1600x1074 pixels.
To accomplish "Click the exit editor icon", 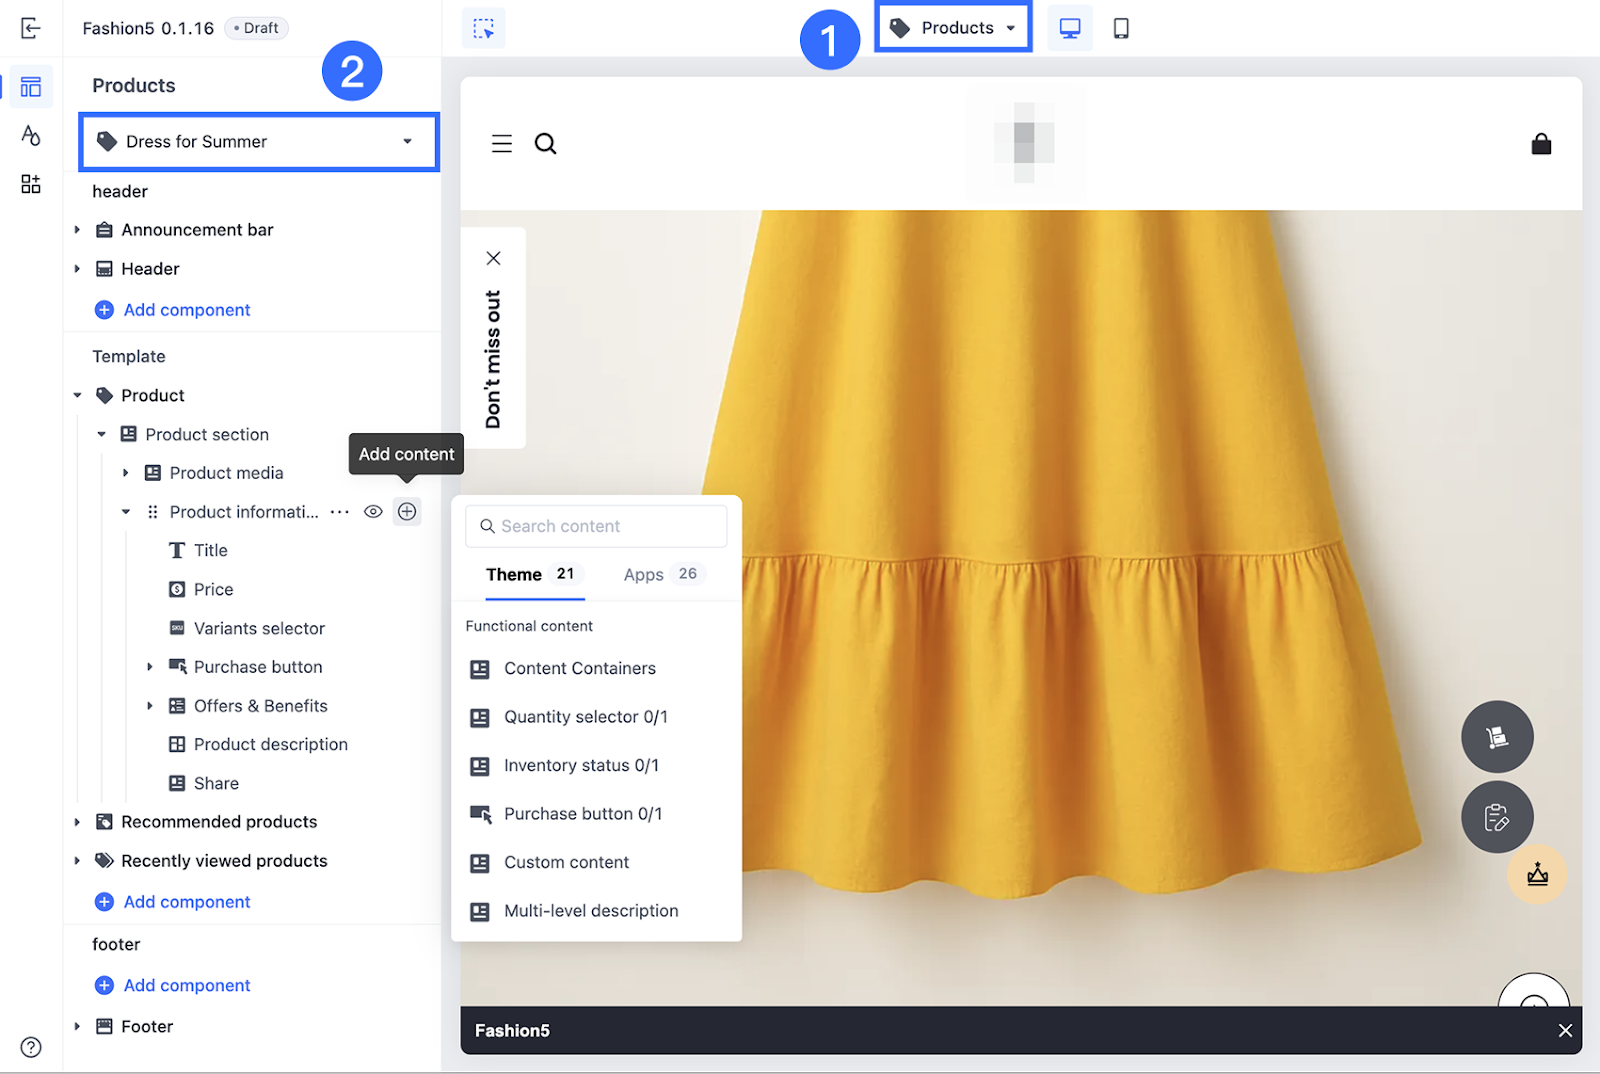I will [x=30, y=28].
